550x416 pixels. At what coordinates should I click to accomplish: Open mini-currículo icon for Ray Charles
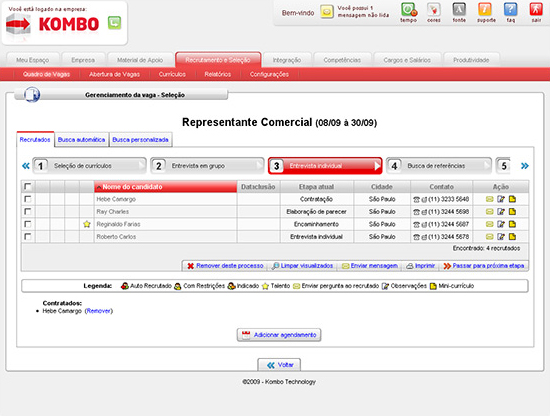click(x=512, y=212)
